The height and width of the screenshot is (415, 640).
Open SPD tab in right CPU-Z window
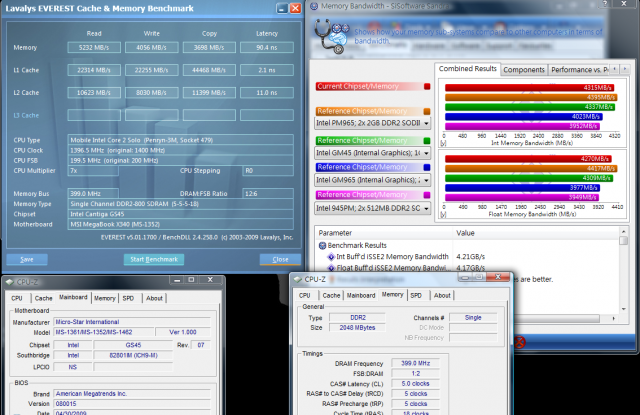click(x=416, y=295)
